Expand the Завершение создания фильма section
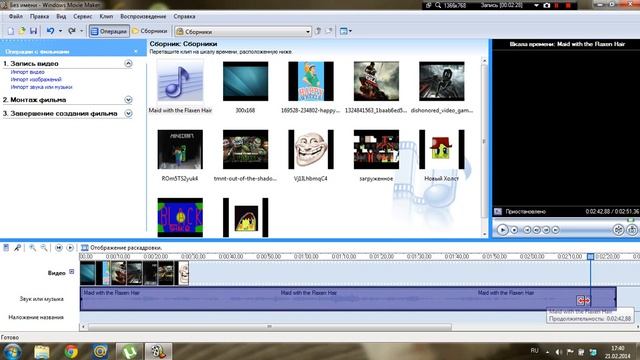 tap(128, 113)
